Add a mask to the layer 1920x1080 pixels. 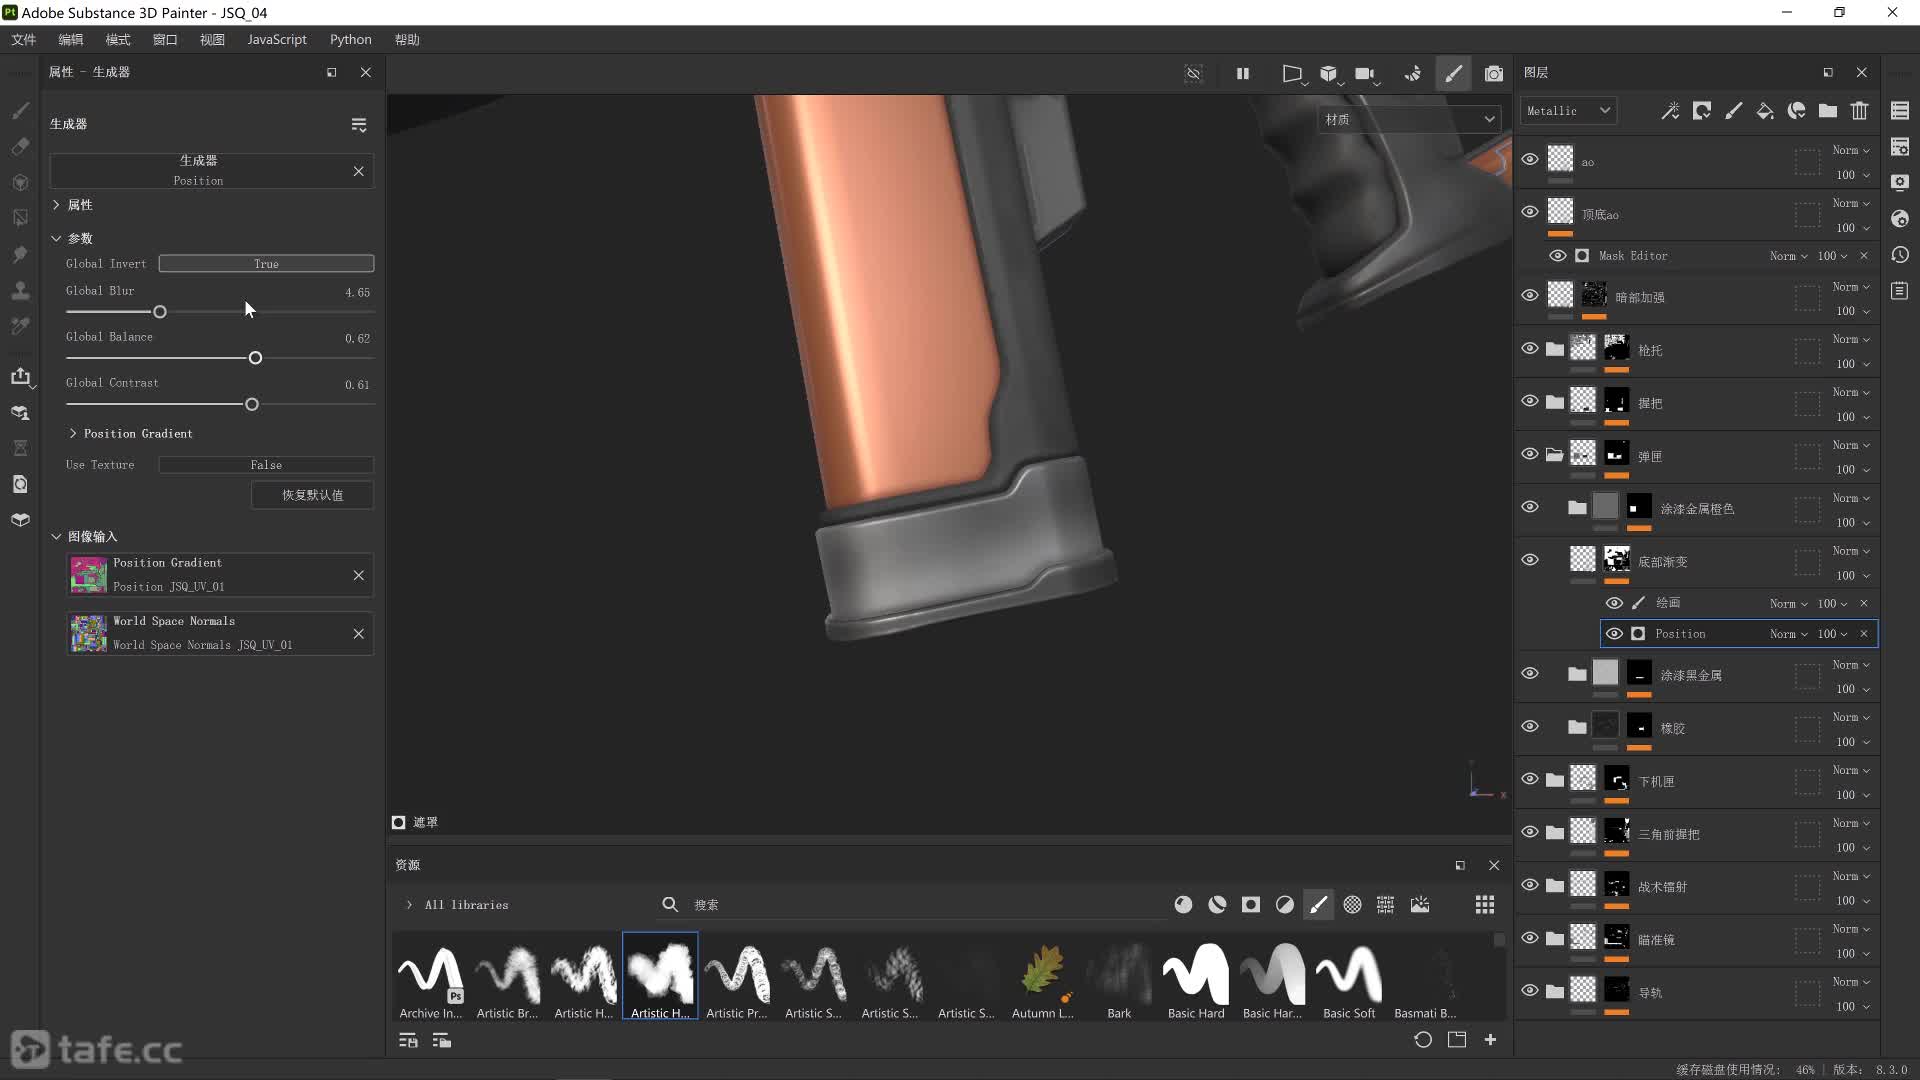click(1702, 111)
